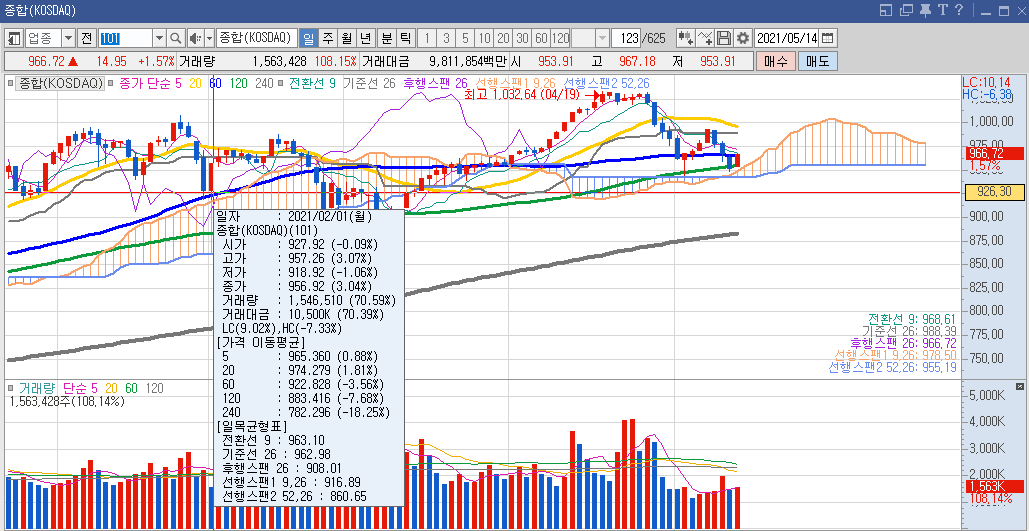Open the stock code search magnifier
This screenshot has width=1029, height=531.
click(x=175, y=38)
